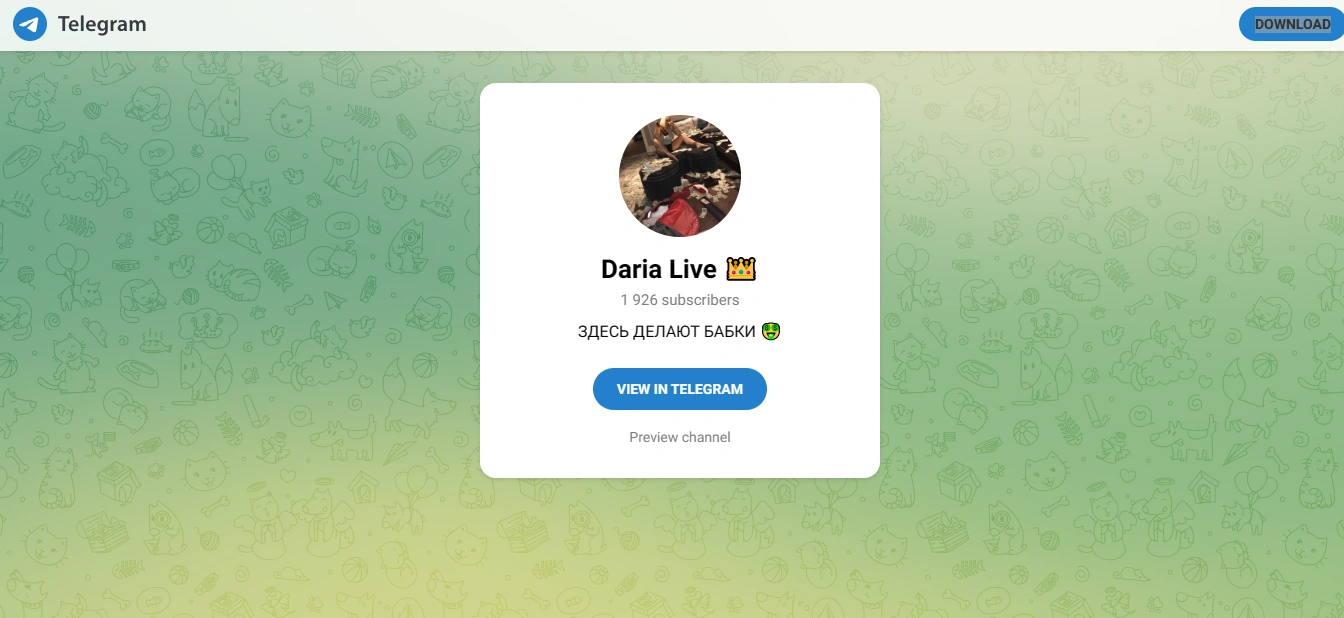Click blank card area below Preview channel
The height and width of the screenshot is (618, 1344).
[x=680, y=462]
